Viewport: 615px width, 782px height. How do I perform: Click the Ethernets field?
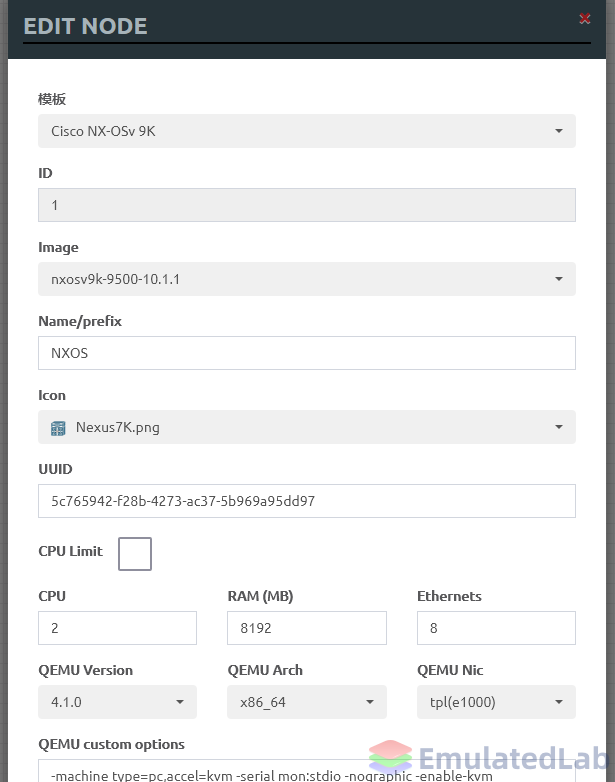496,628
